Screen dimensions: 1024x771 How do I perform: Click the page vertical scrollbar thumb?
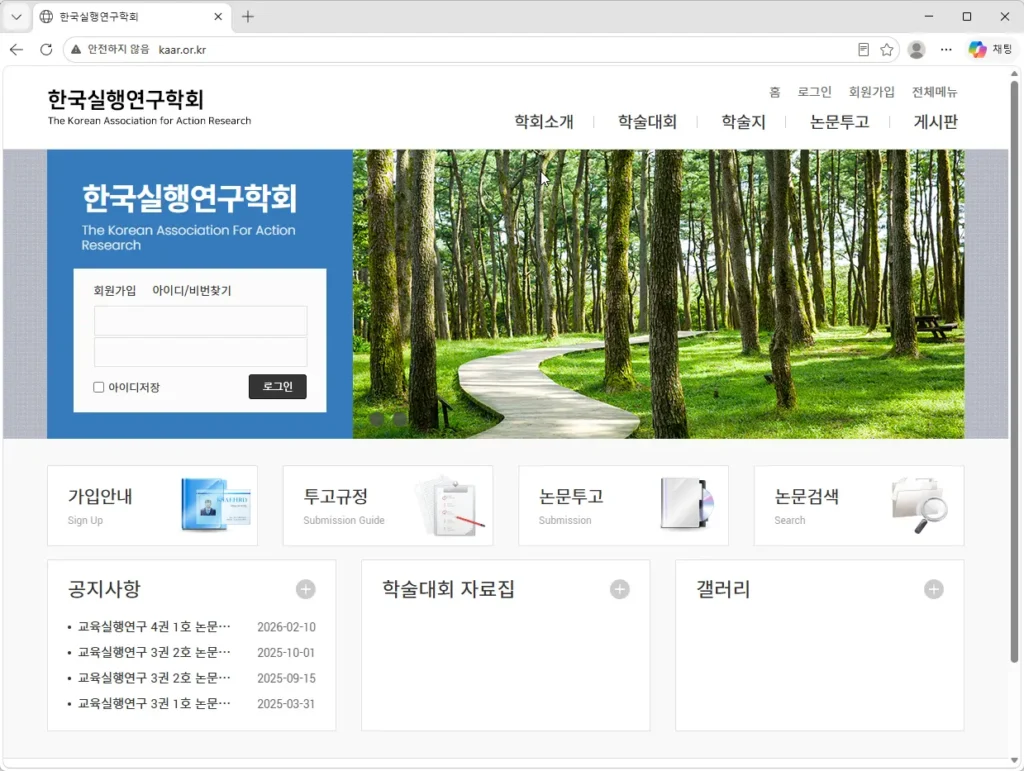coord(1014,371)
